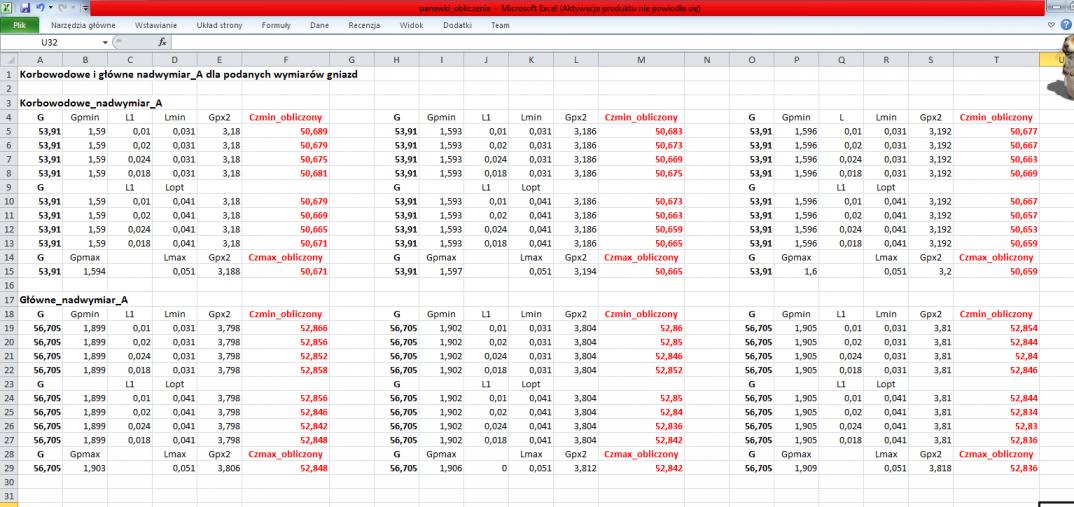This screenshot has width=1074, height=507.
Task: Select cell F19 with value 52,866
Action: (285, 327)
